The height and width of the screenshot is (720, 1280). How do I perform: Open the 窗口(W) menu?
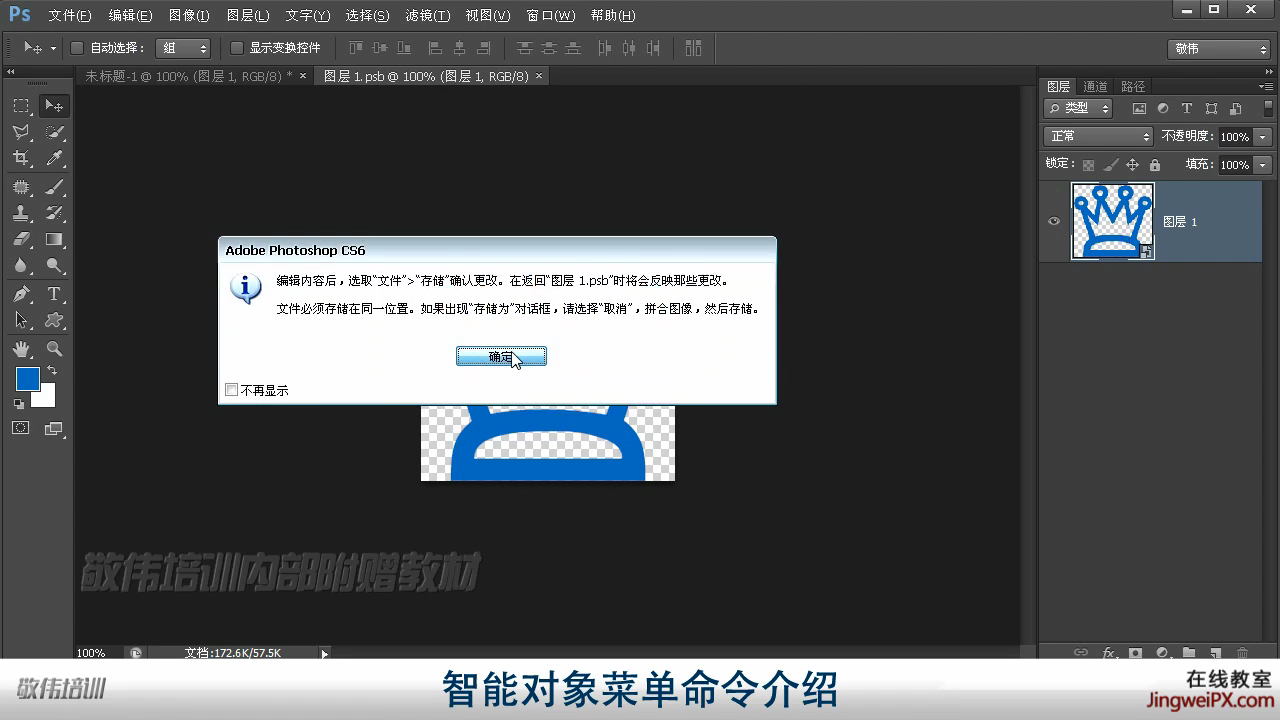pos(551,16)
